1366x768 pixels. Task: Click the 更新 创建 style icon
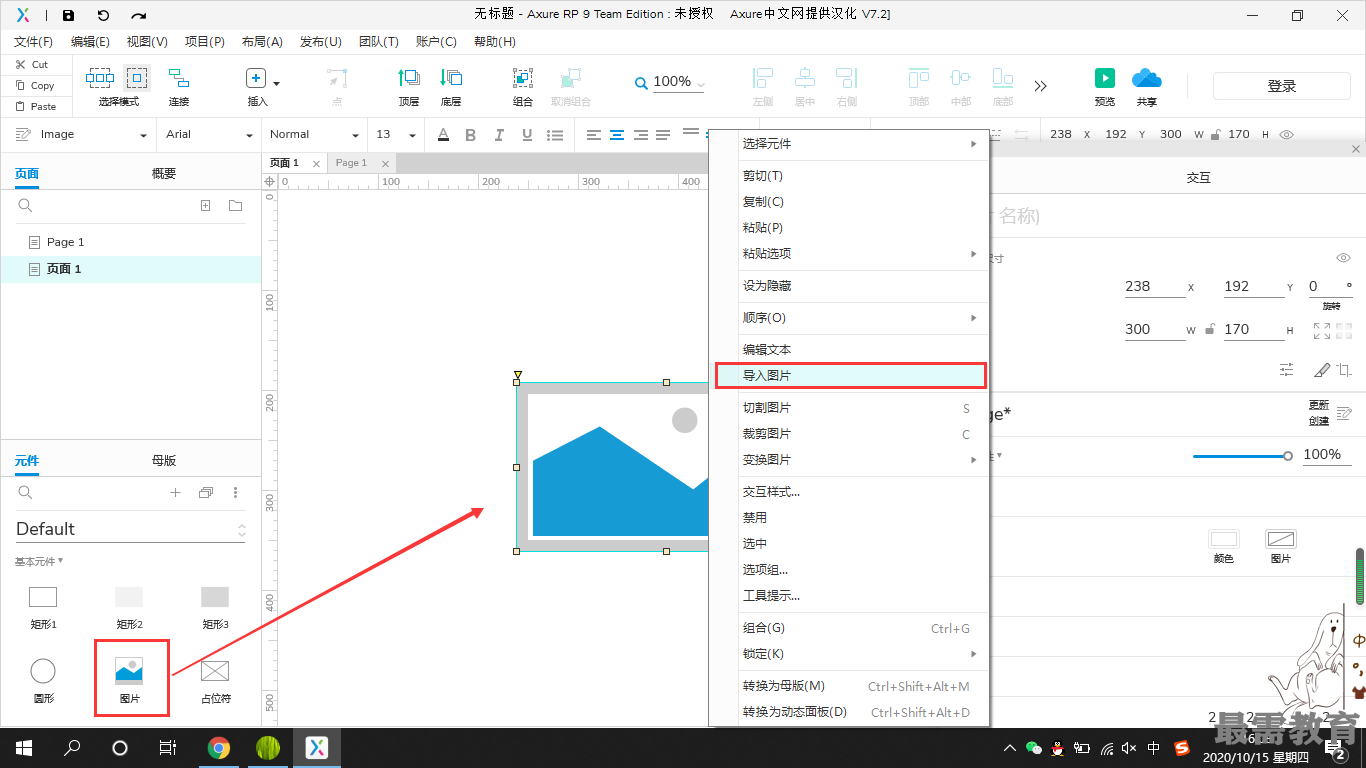point(1344,413)
